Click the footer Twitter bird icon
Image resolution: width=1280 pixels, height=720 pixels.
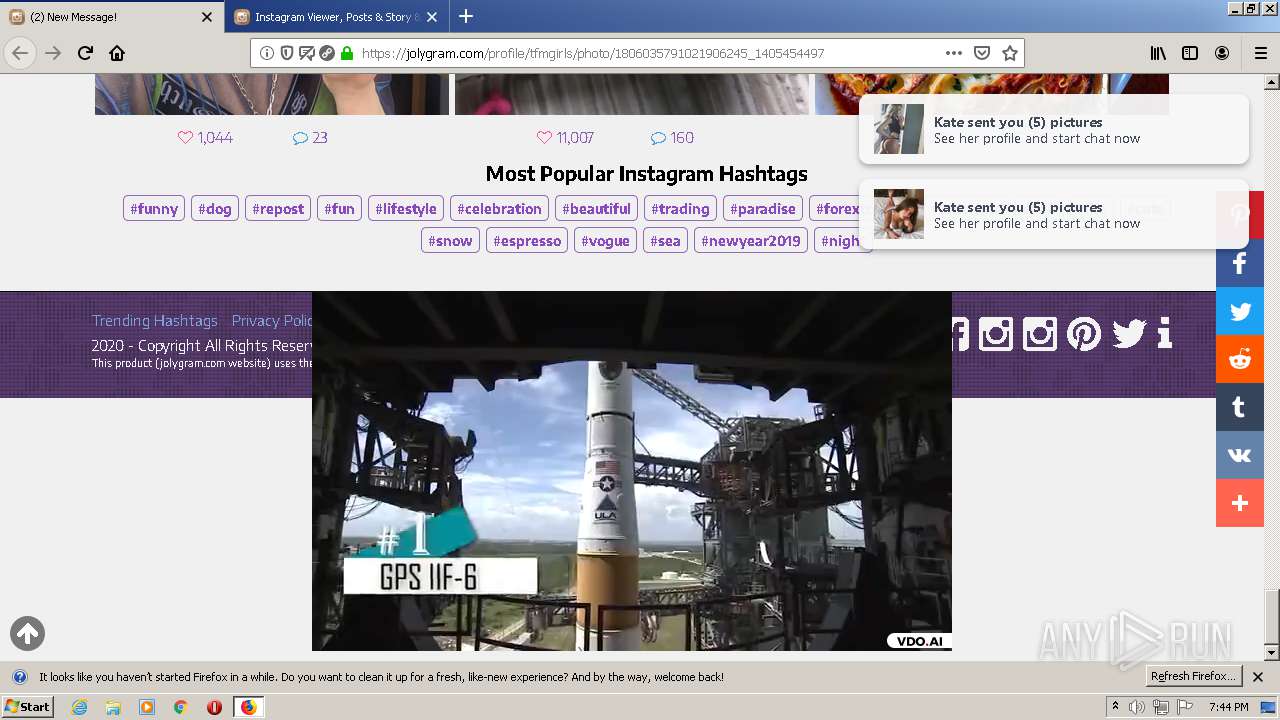tap(1128, 333)
